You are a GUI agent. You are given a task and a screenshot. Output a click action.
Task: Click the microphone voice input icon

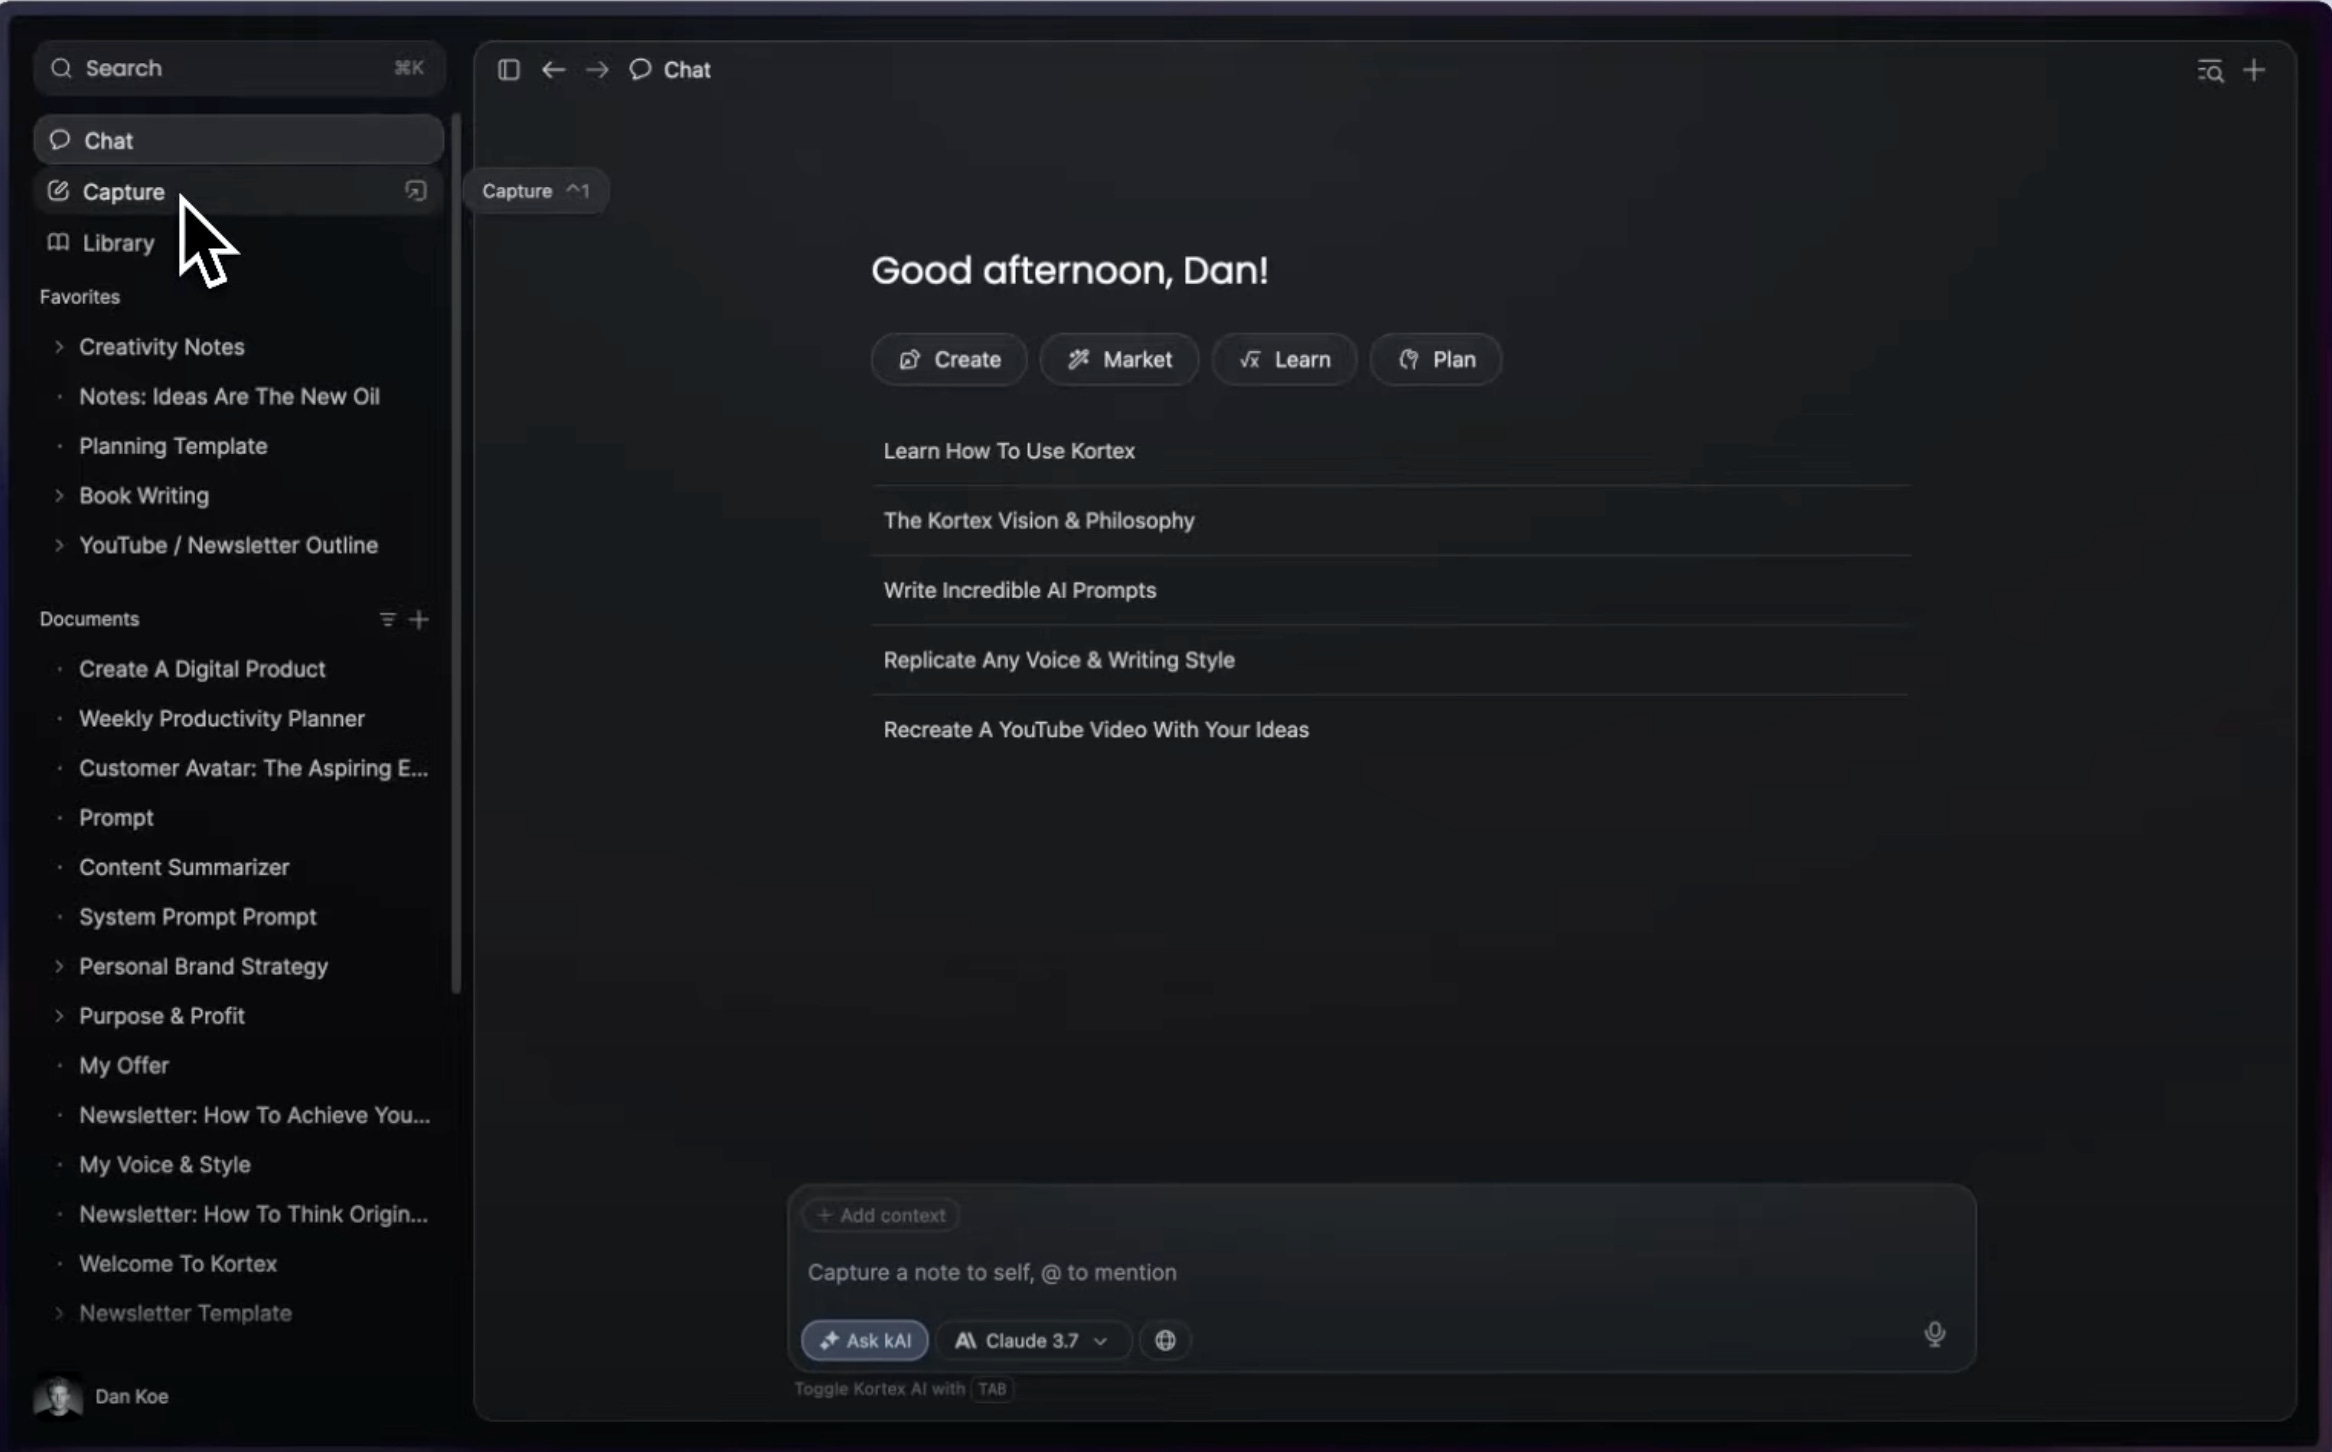click(x=1934, y=1334)
